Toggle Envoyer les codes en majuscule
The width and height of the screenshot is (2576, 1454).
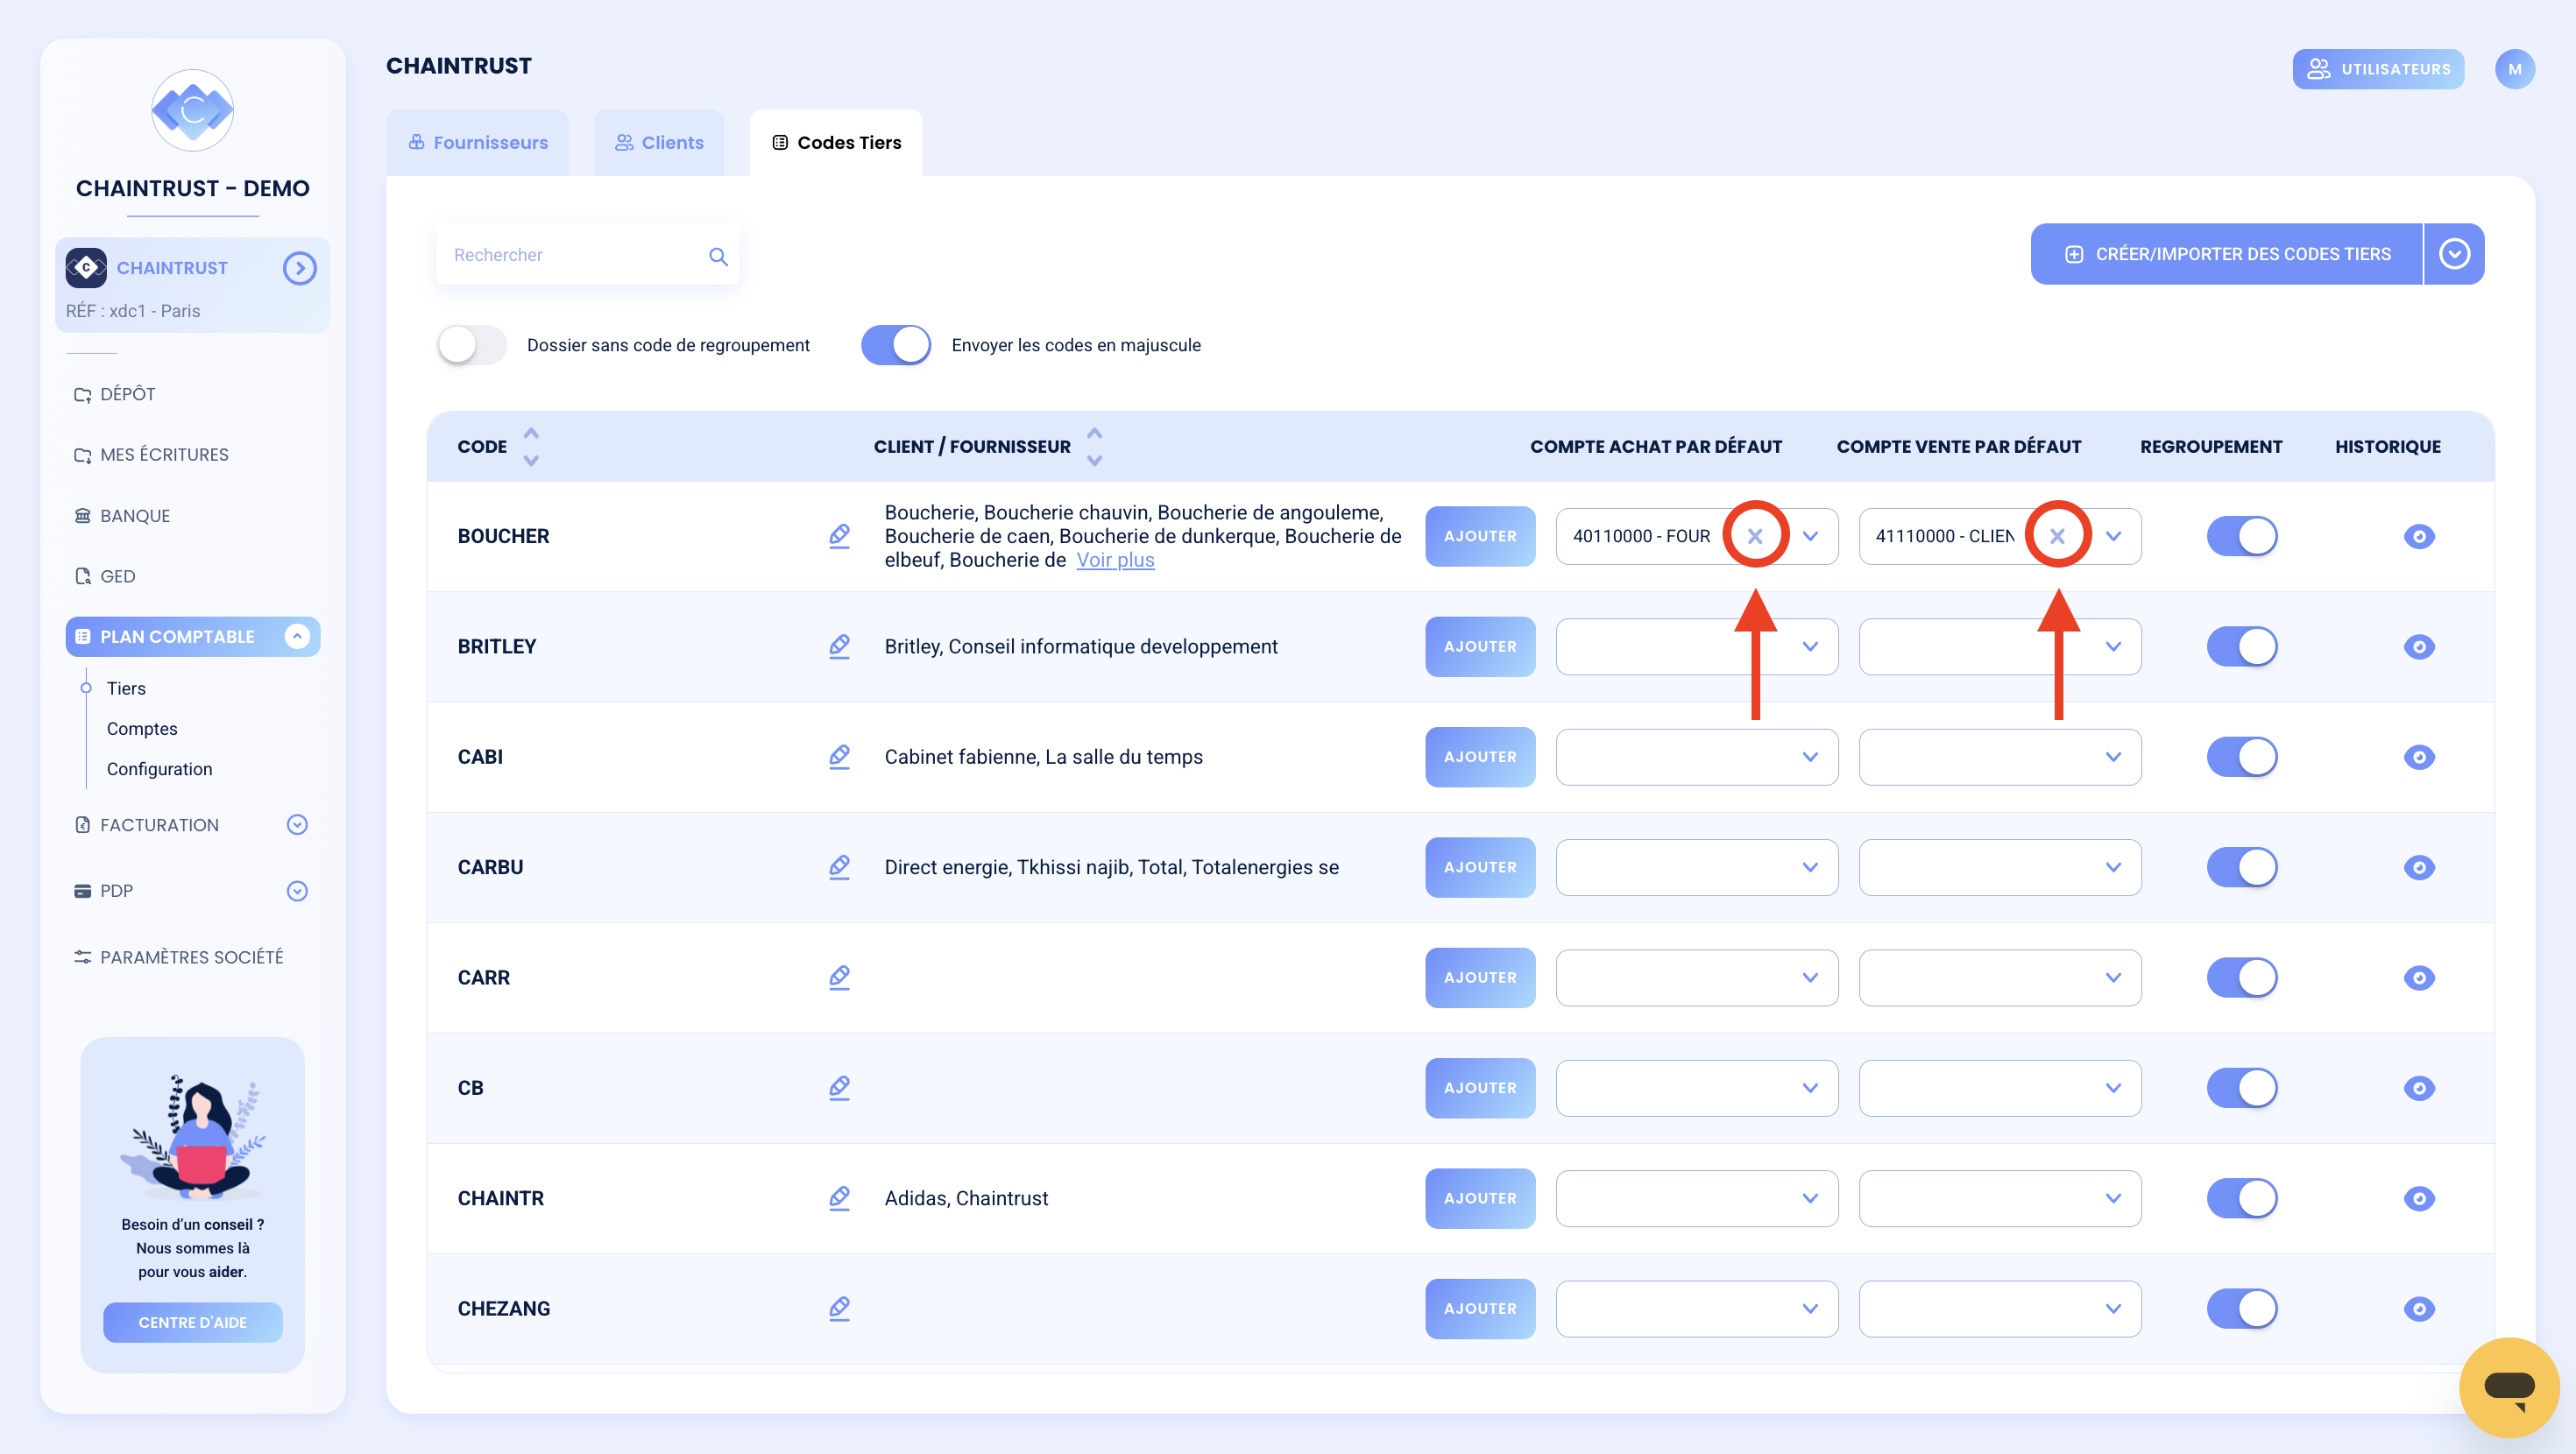(896, 345)
